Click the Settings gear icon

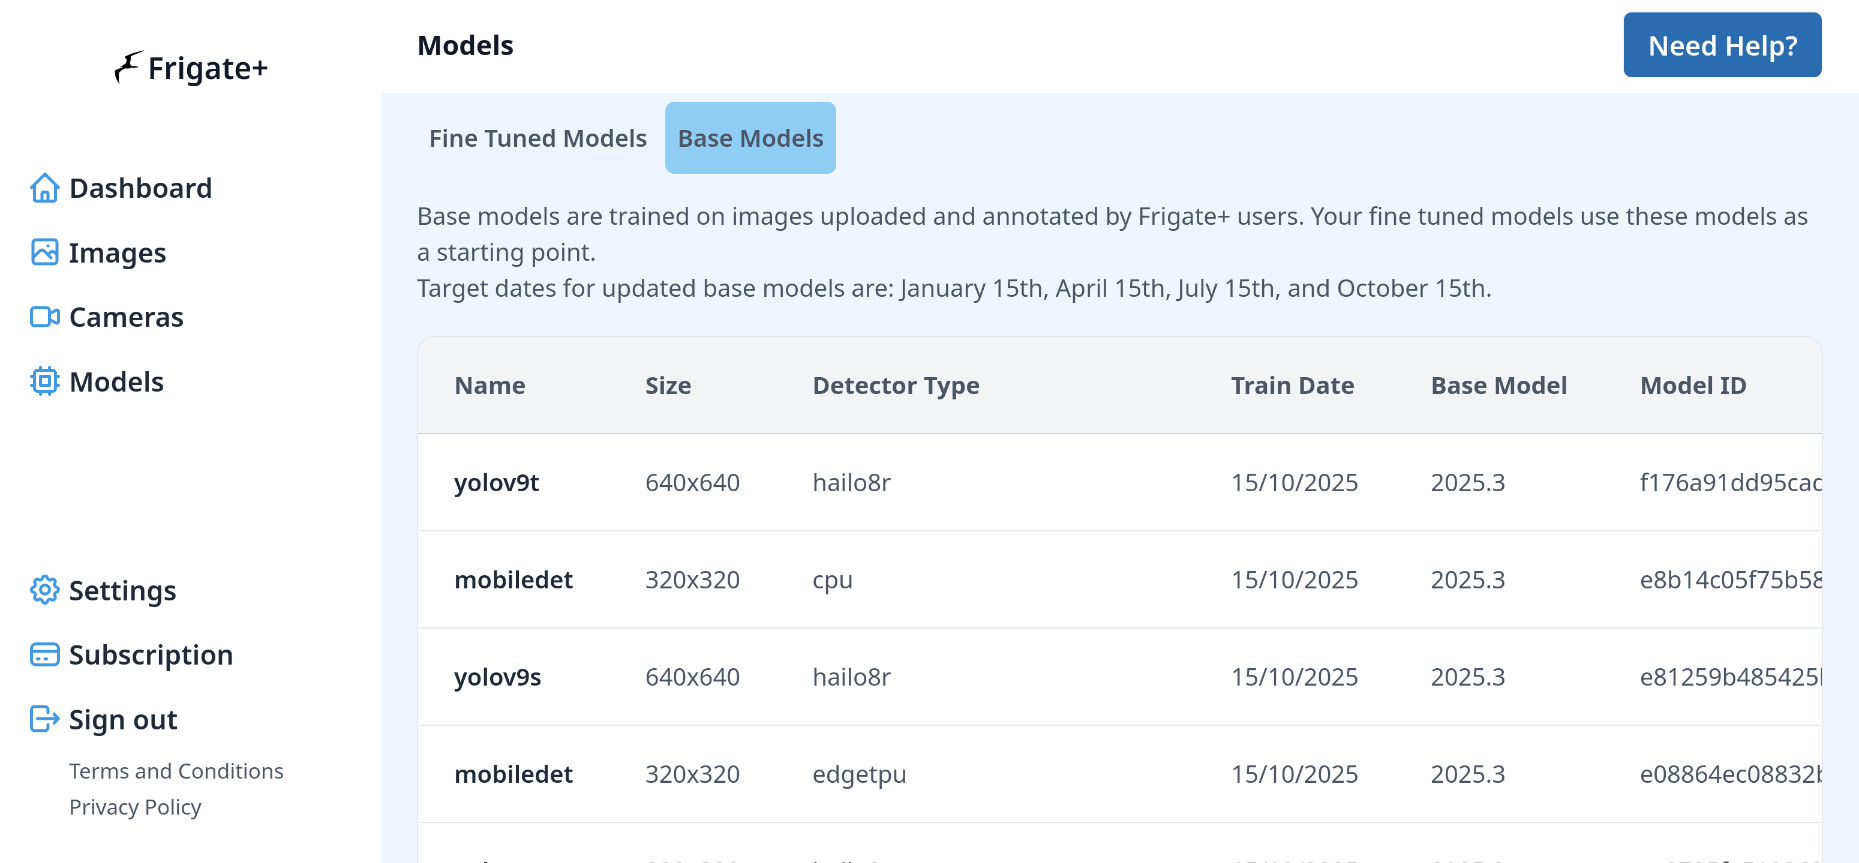point(45,590)
